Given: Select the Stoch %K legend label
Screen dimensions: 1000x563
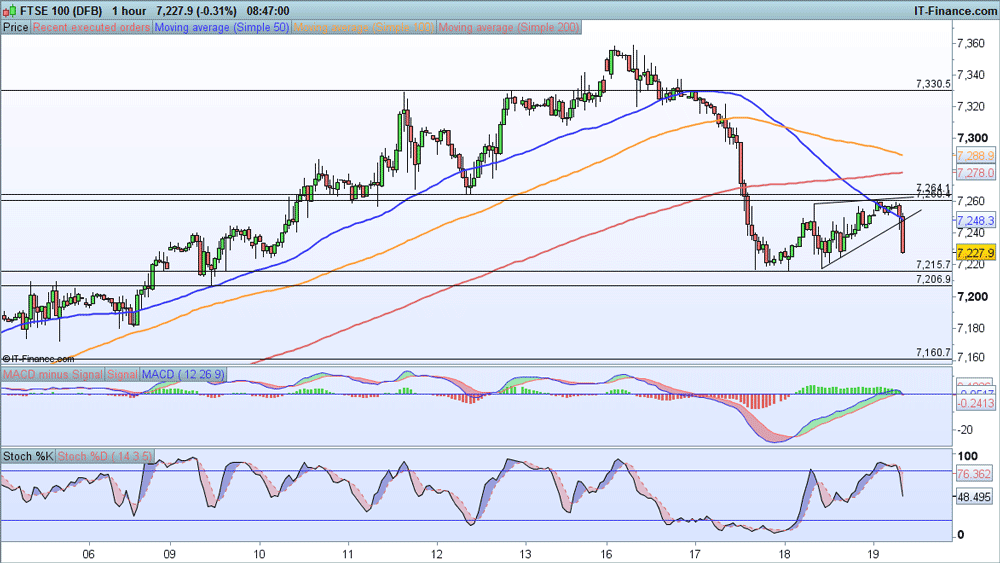Looking at the screenshot, I should [28, 456].
